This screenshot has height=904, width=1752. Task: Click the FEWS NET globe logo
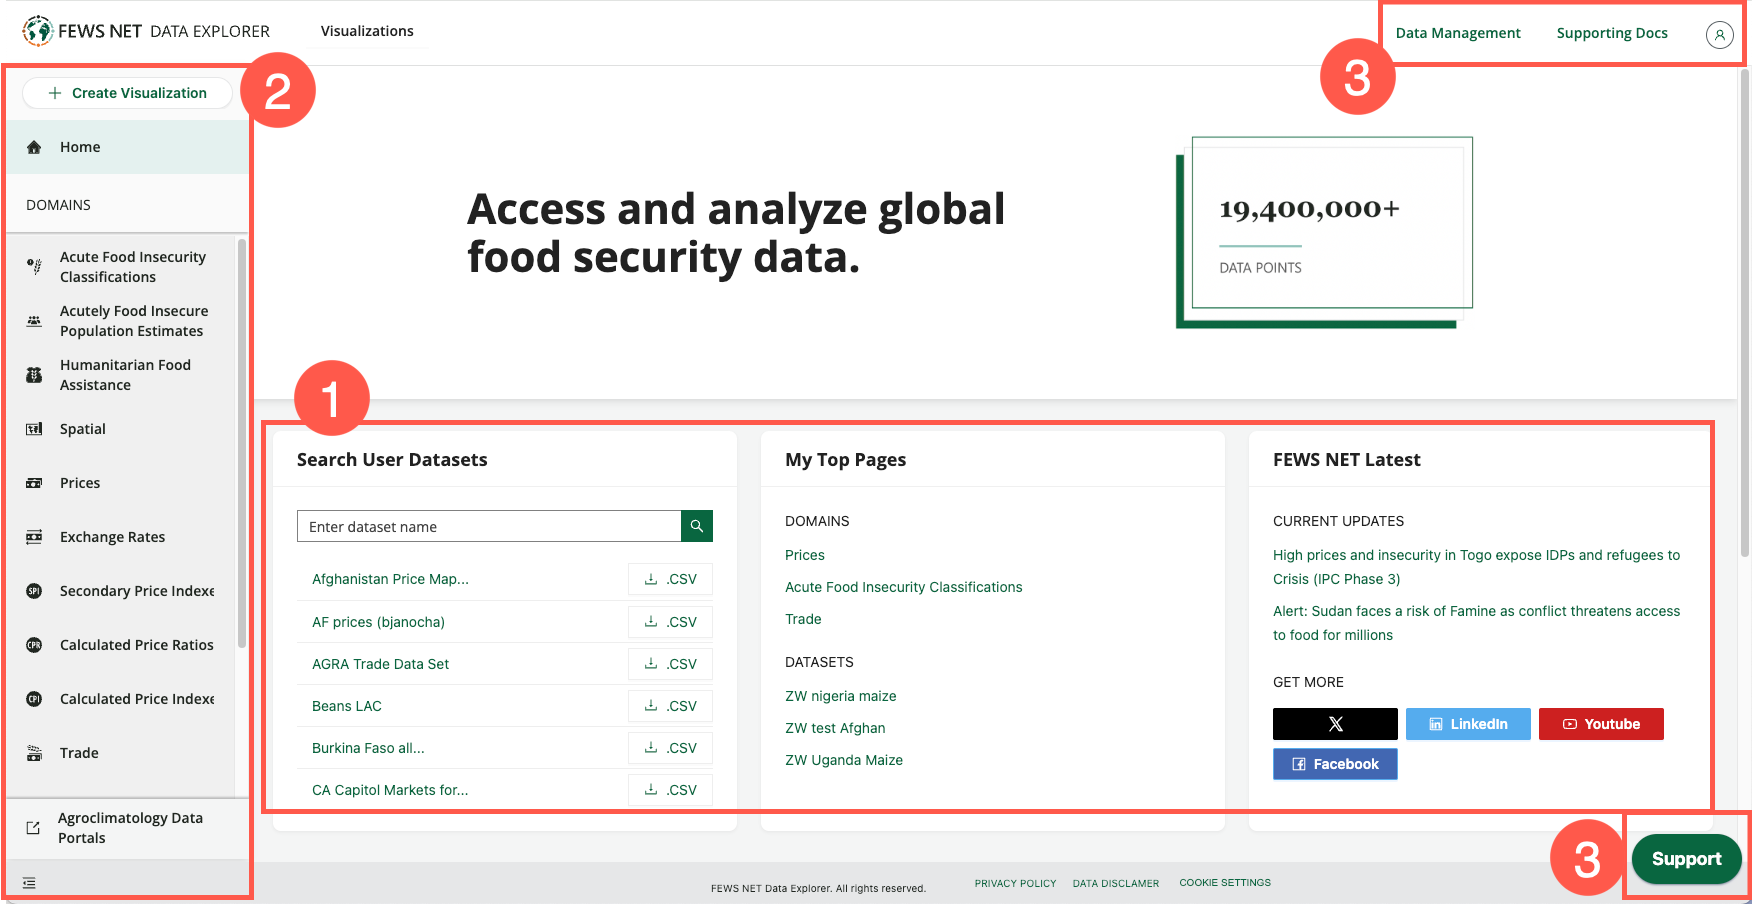(38, 30)
